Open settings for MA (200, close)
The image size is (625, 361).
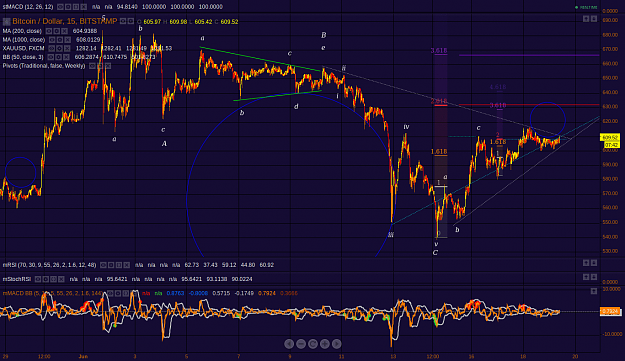point(56,31)
